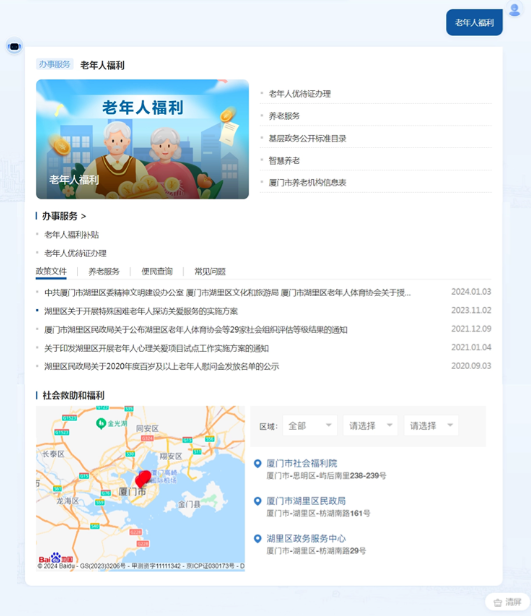
Task: Open the second 请选择 dropdown
Action: [x=370, y=425]
